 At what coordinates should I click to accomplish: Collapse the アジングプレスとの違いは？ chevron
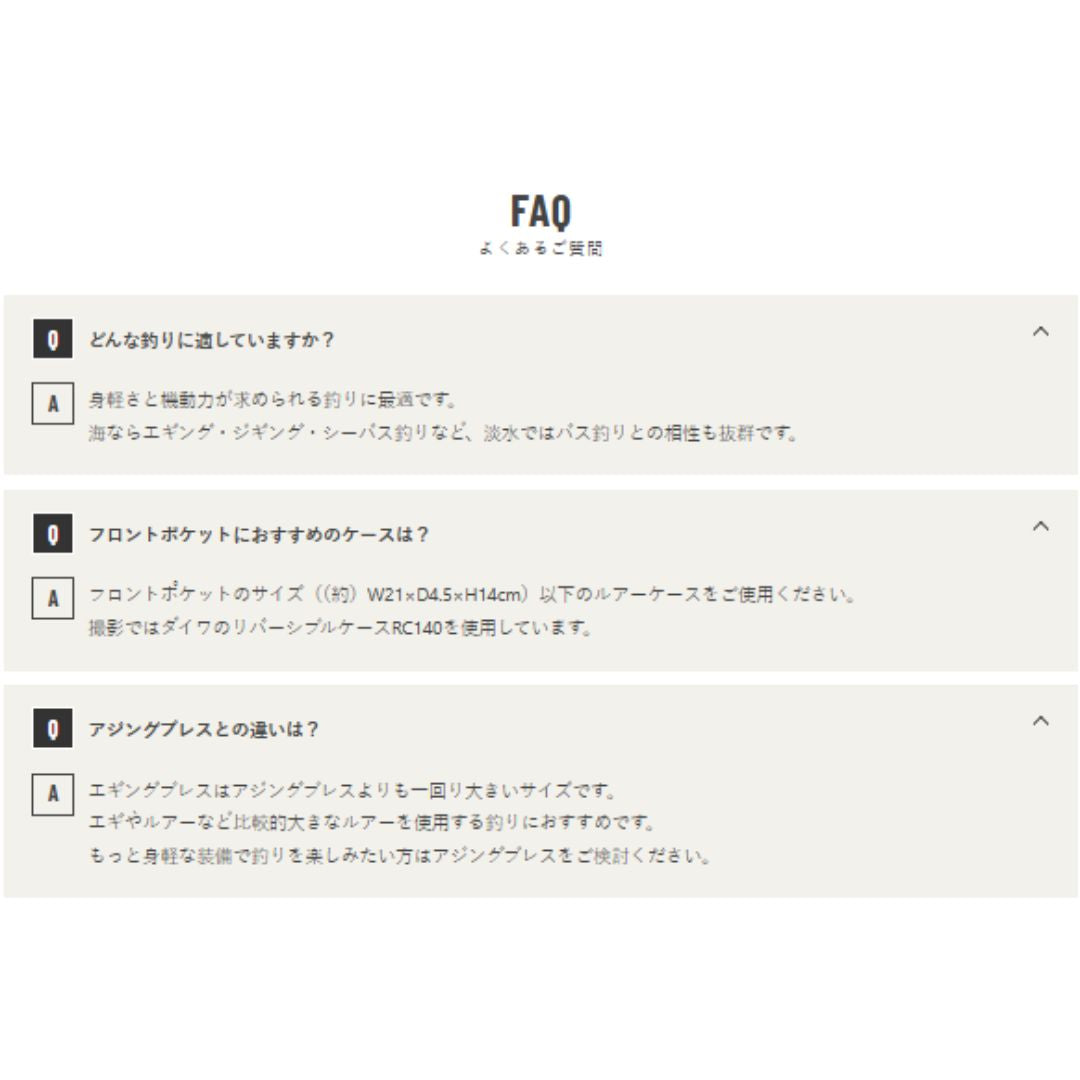click(1041, 721)
